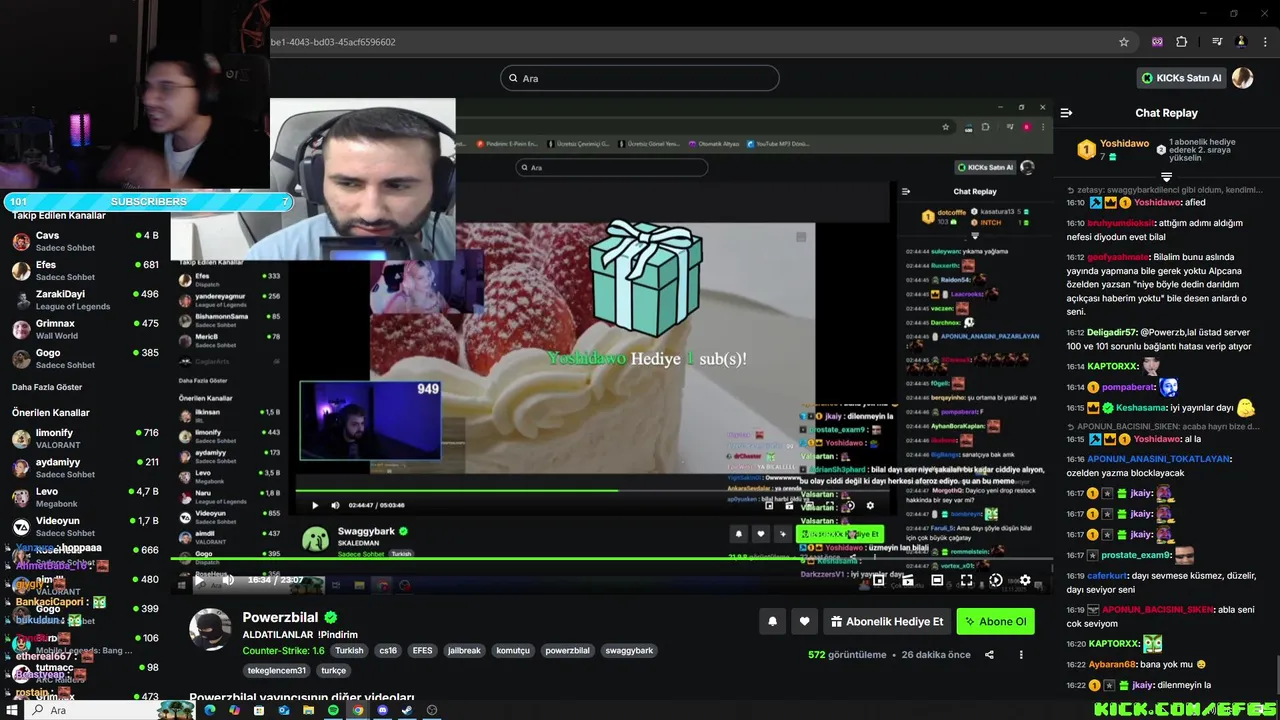Open Cavs channel in sidebar
Image resolution: width=1280 pixels, height=720 pixels.
[x=85, y=241]
